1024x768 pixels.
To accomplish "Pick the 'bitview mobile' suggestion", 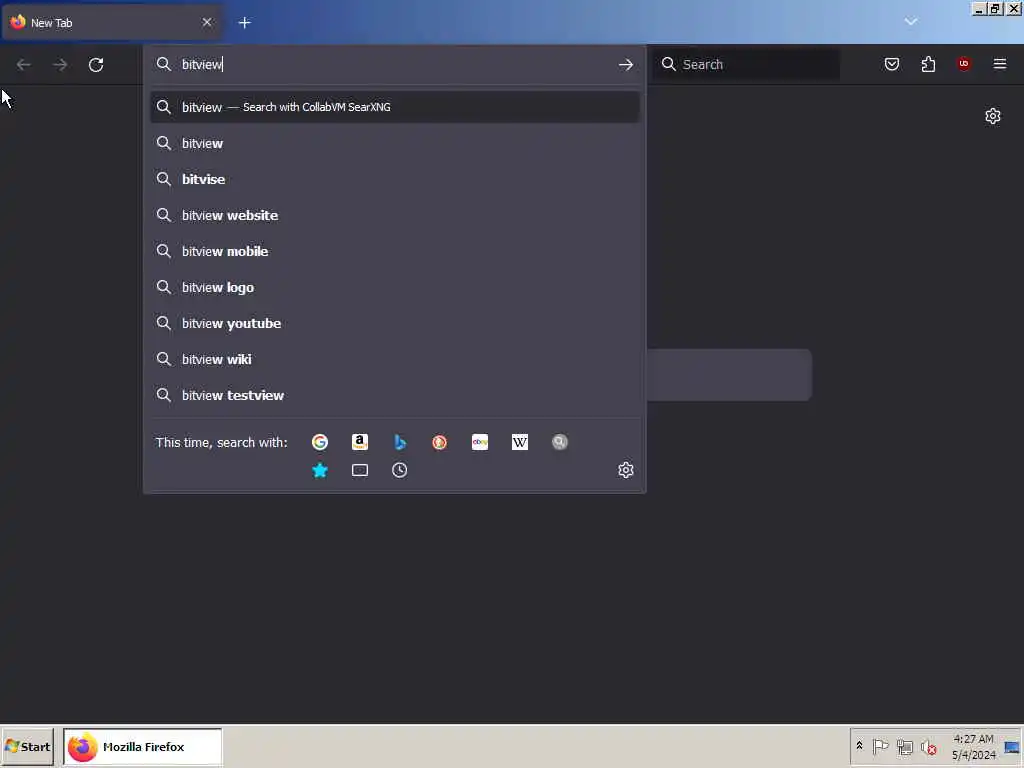I will pyautogui.click(x=395, y=251).
